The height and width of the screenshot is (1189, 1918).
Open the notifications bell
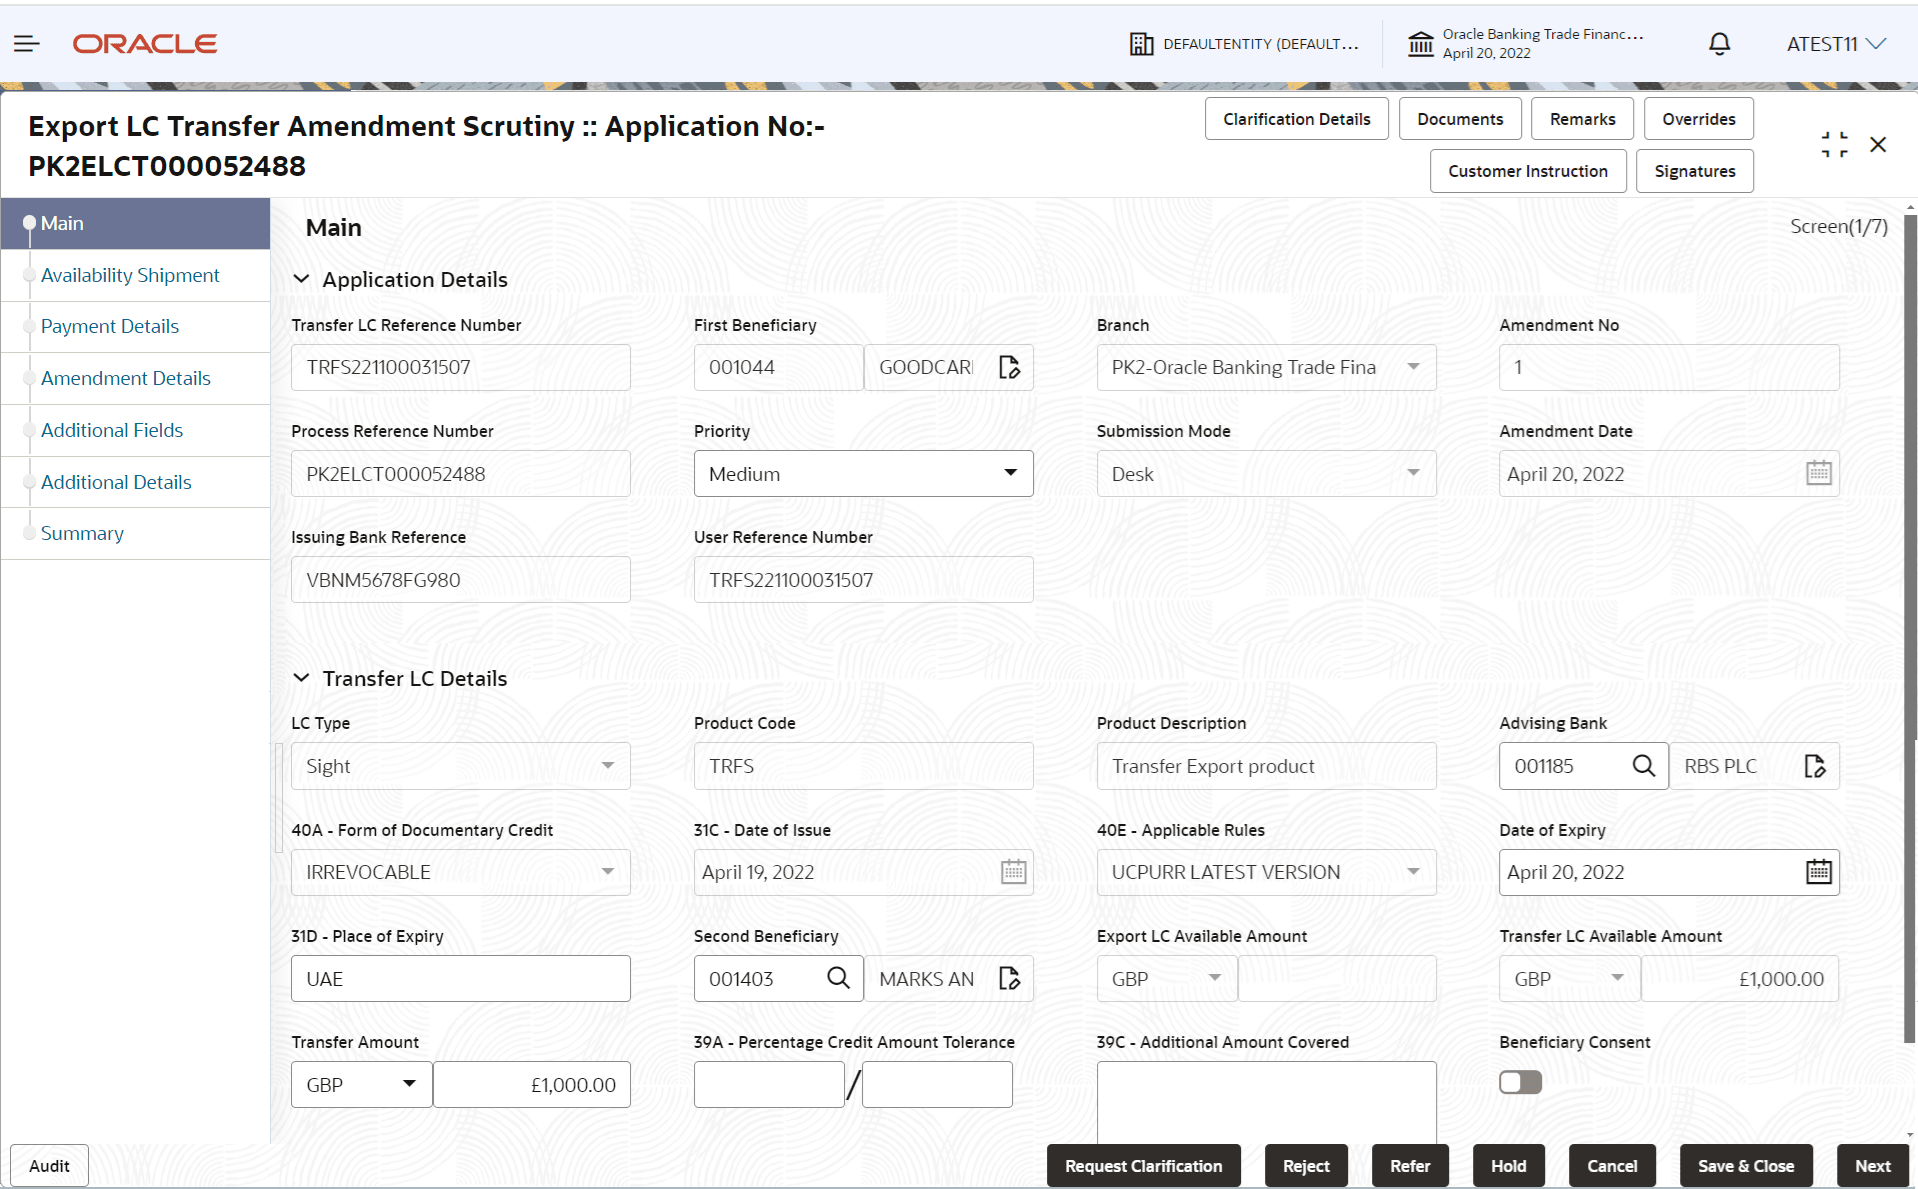1718,43
